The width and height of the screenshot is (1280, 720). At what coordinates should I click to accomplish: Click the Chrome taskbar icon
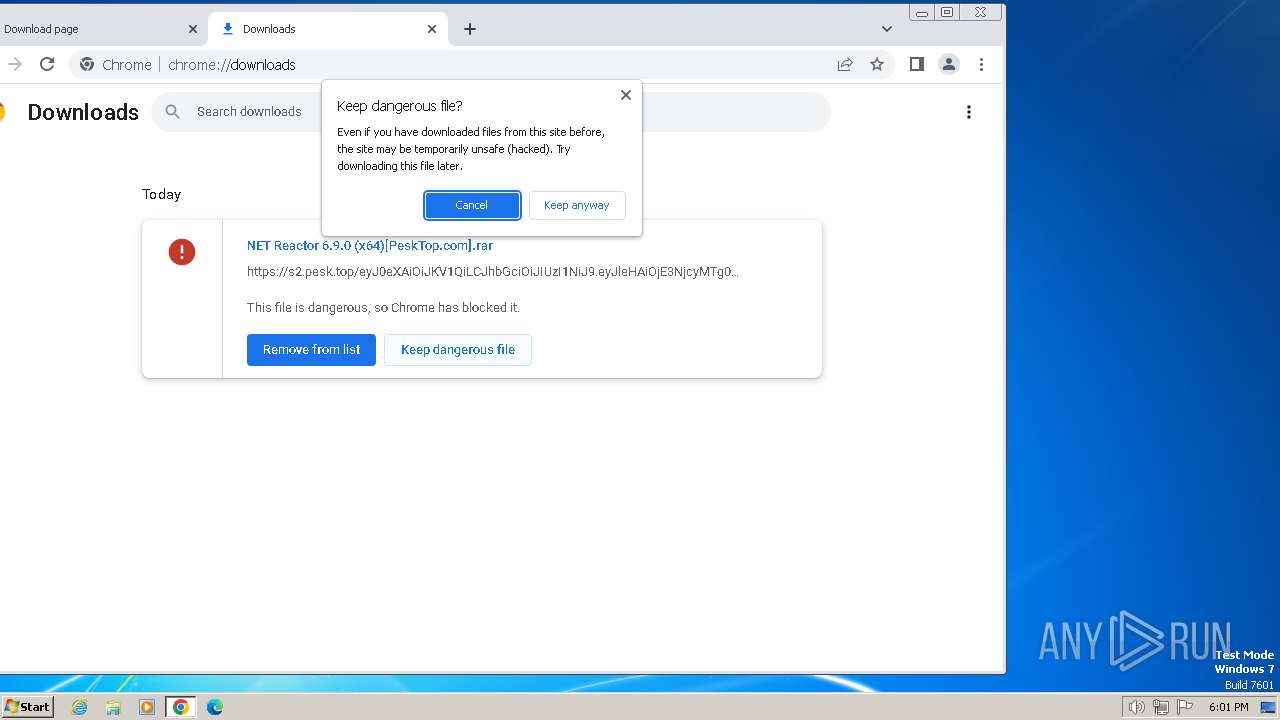click(181, 707)
